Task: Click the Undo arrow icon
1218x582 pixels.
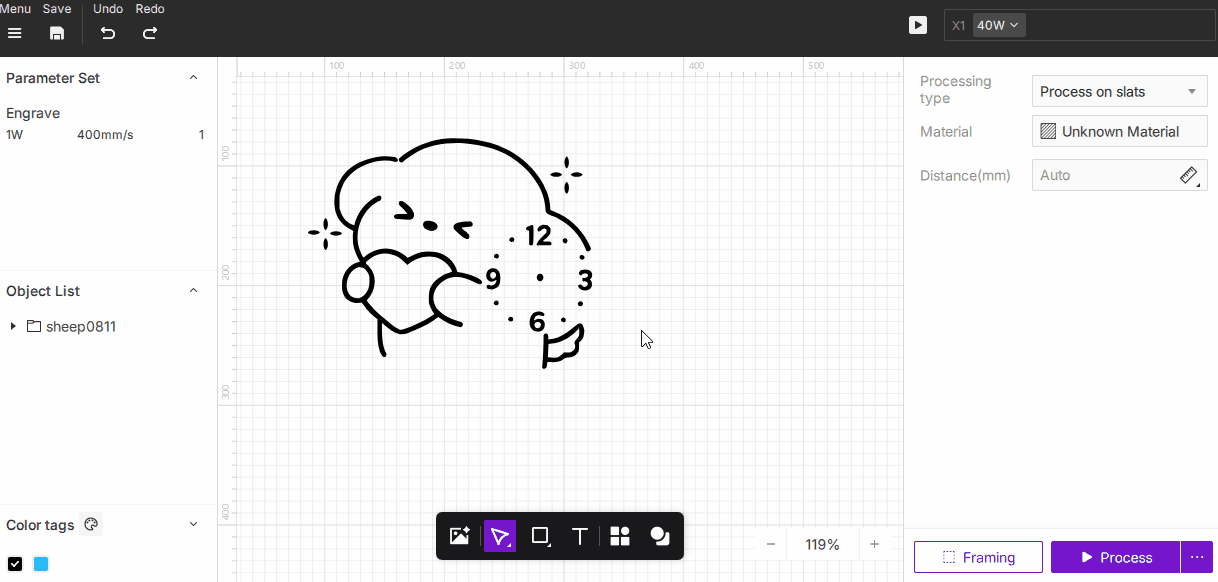Action: coord(108,33)
